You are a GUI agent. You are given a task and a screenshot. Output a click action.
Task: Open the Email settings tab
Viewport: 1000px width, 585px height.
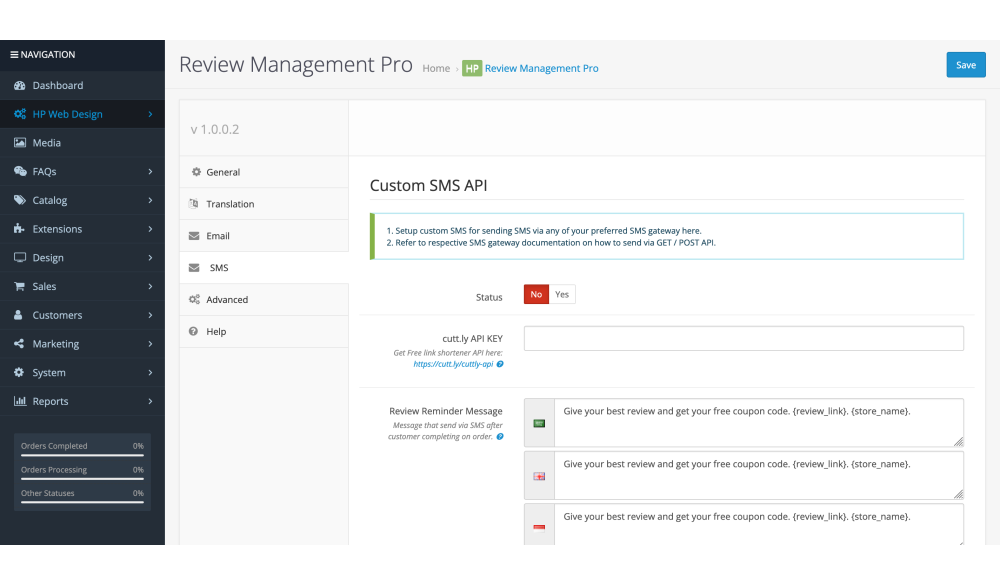click(x=218, y=236)
